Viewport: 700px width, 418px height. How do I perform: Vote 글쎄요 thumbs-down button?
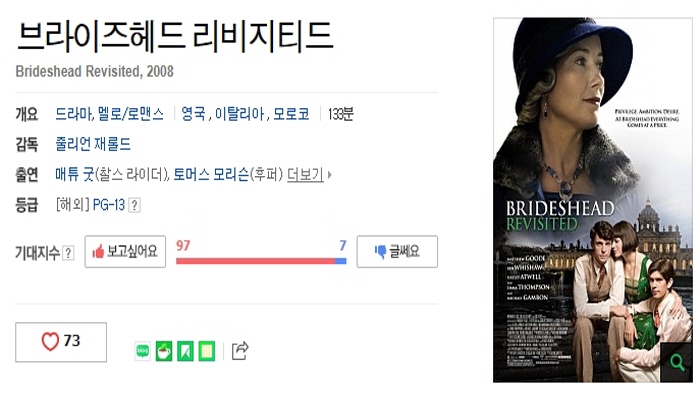(397, 251)
